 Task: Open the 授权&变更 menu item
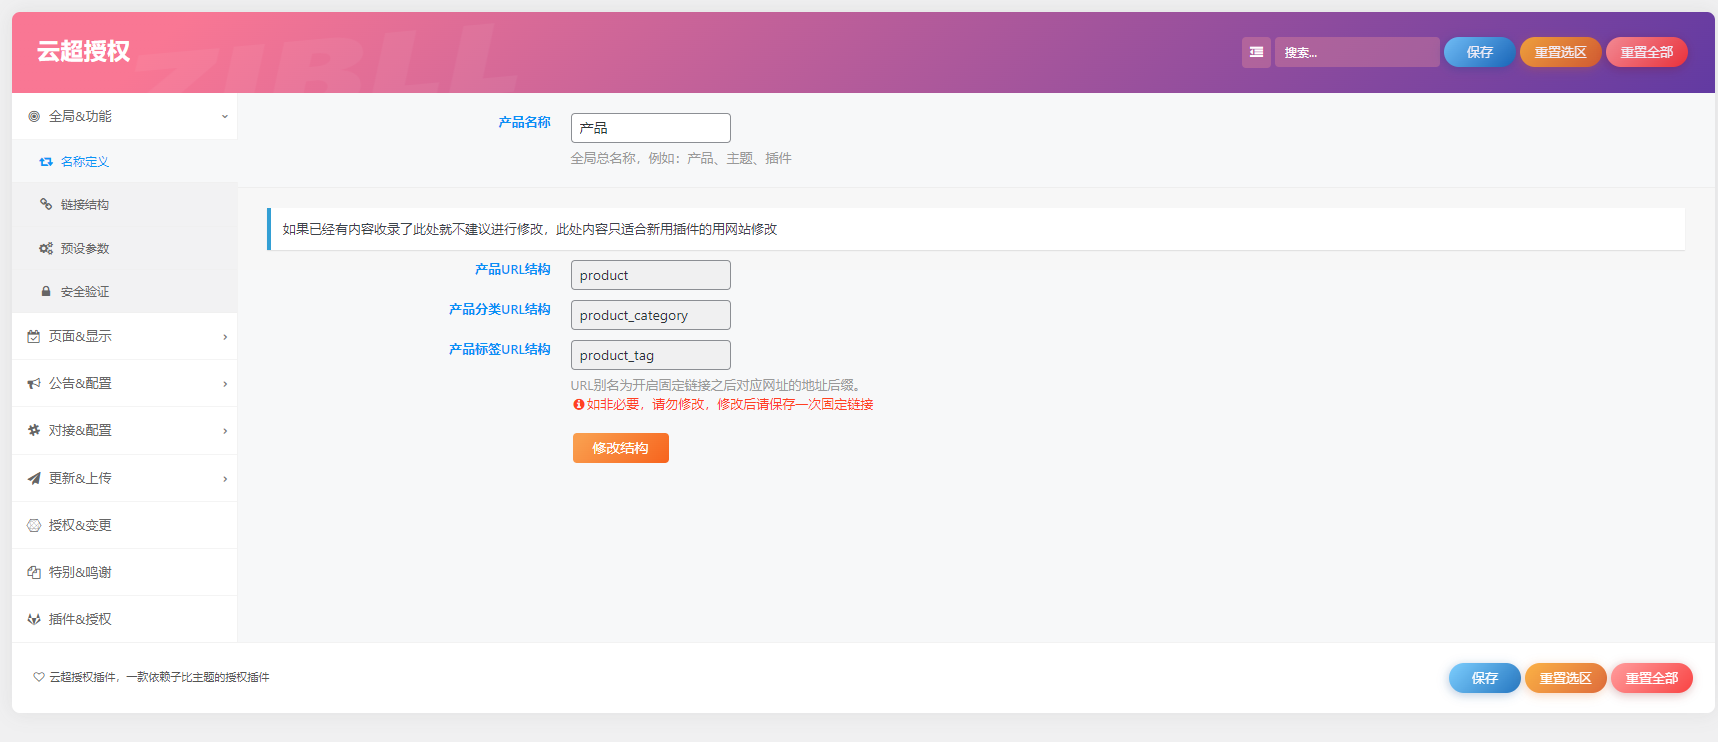[x=80, y=525]
